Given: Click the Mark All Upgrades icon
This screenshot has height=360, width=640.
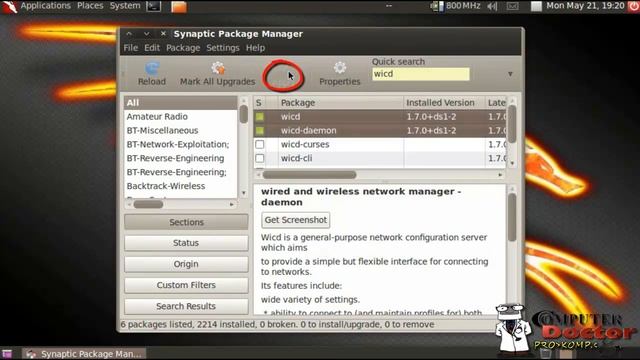Looking at the screenshot, I should [218, 68].
